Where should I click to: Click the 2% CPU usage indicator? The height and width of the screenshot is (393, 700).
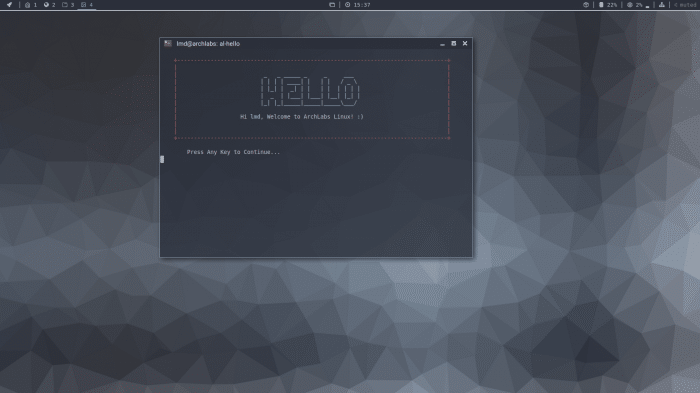tap(638, 4)
